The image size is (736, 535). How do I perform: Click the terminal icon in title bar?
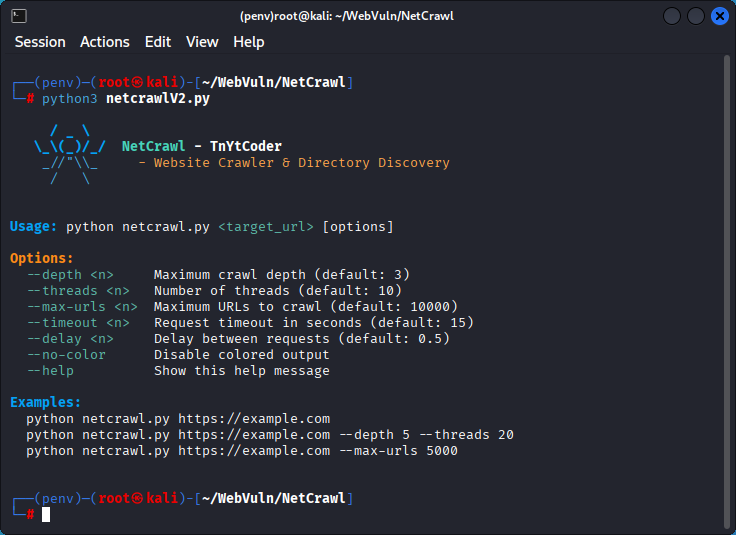pyautogui.click(x=19, y=16)
